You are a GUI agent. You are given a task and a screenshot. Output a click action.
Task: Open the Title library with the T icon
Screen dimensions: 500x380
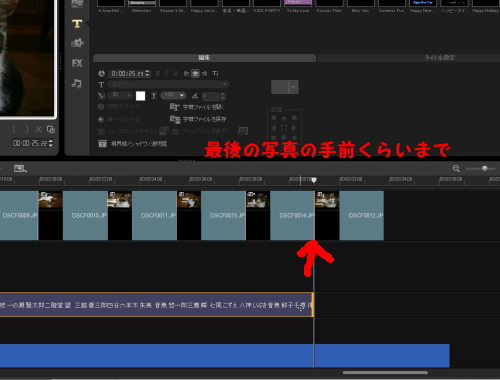click(77, 23)
